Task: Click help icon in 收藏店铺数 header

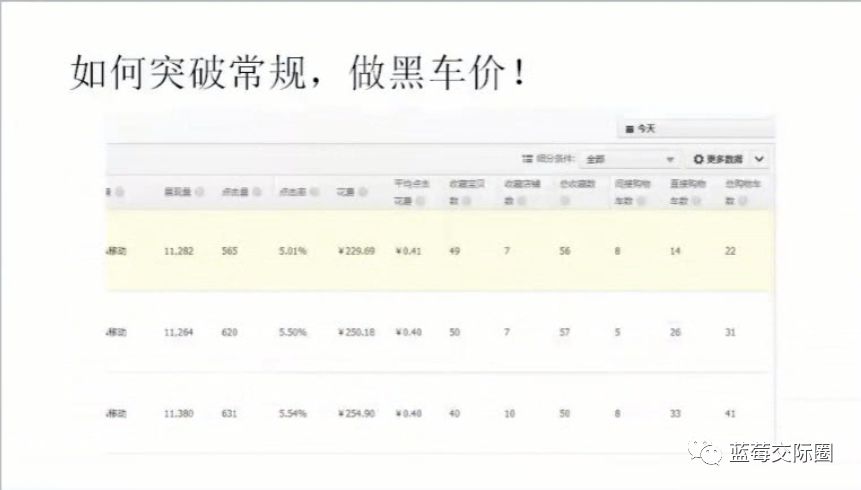Action: [521, 201]
